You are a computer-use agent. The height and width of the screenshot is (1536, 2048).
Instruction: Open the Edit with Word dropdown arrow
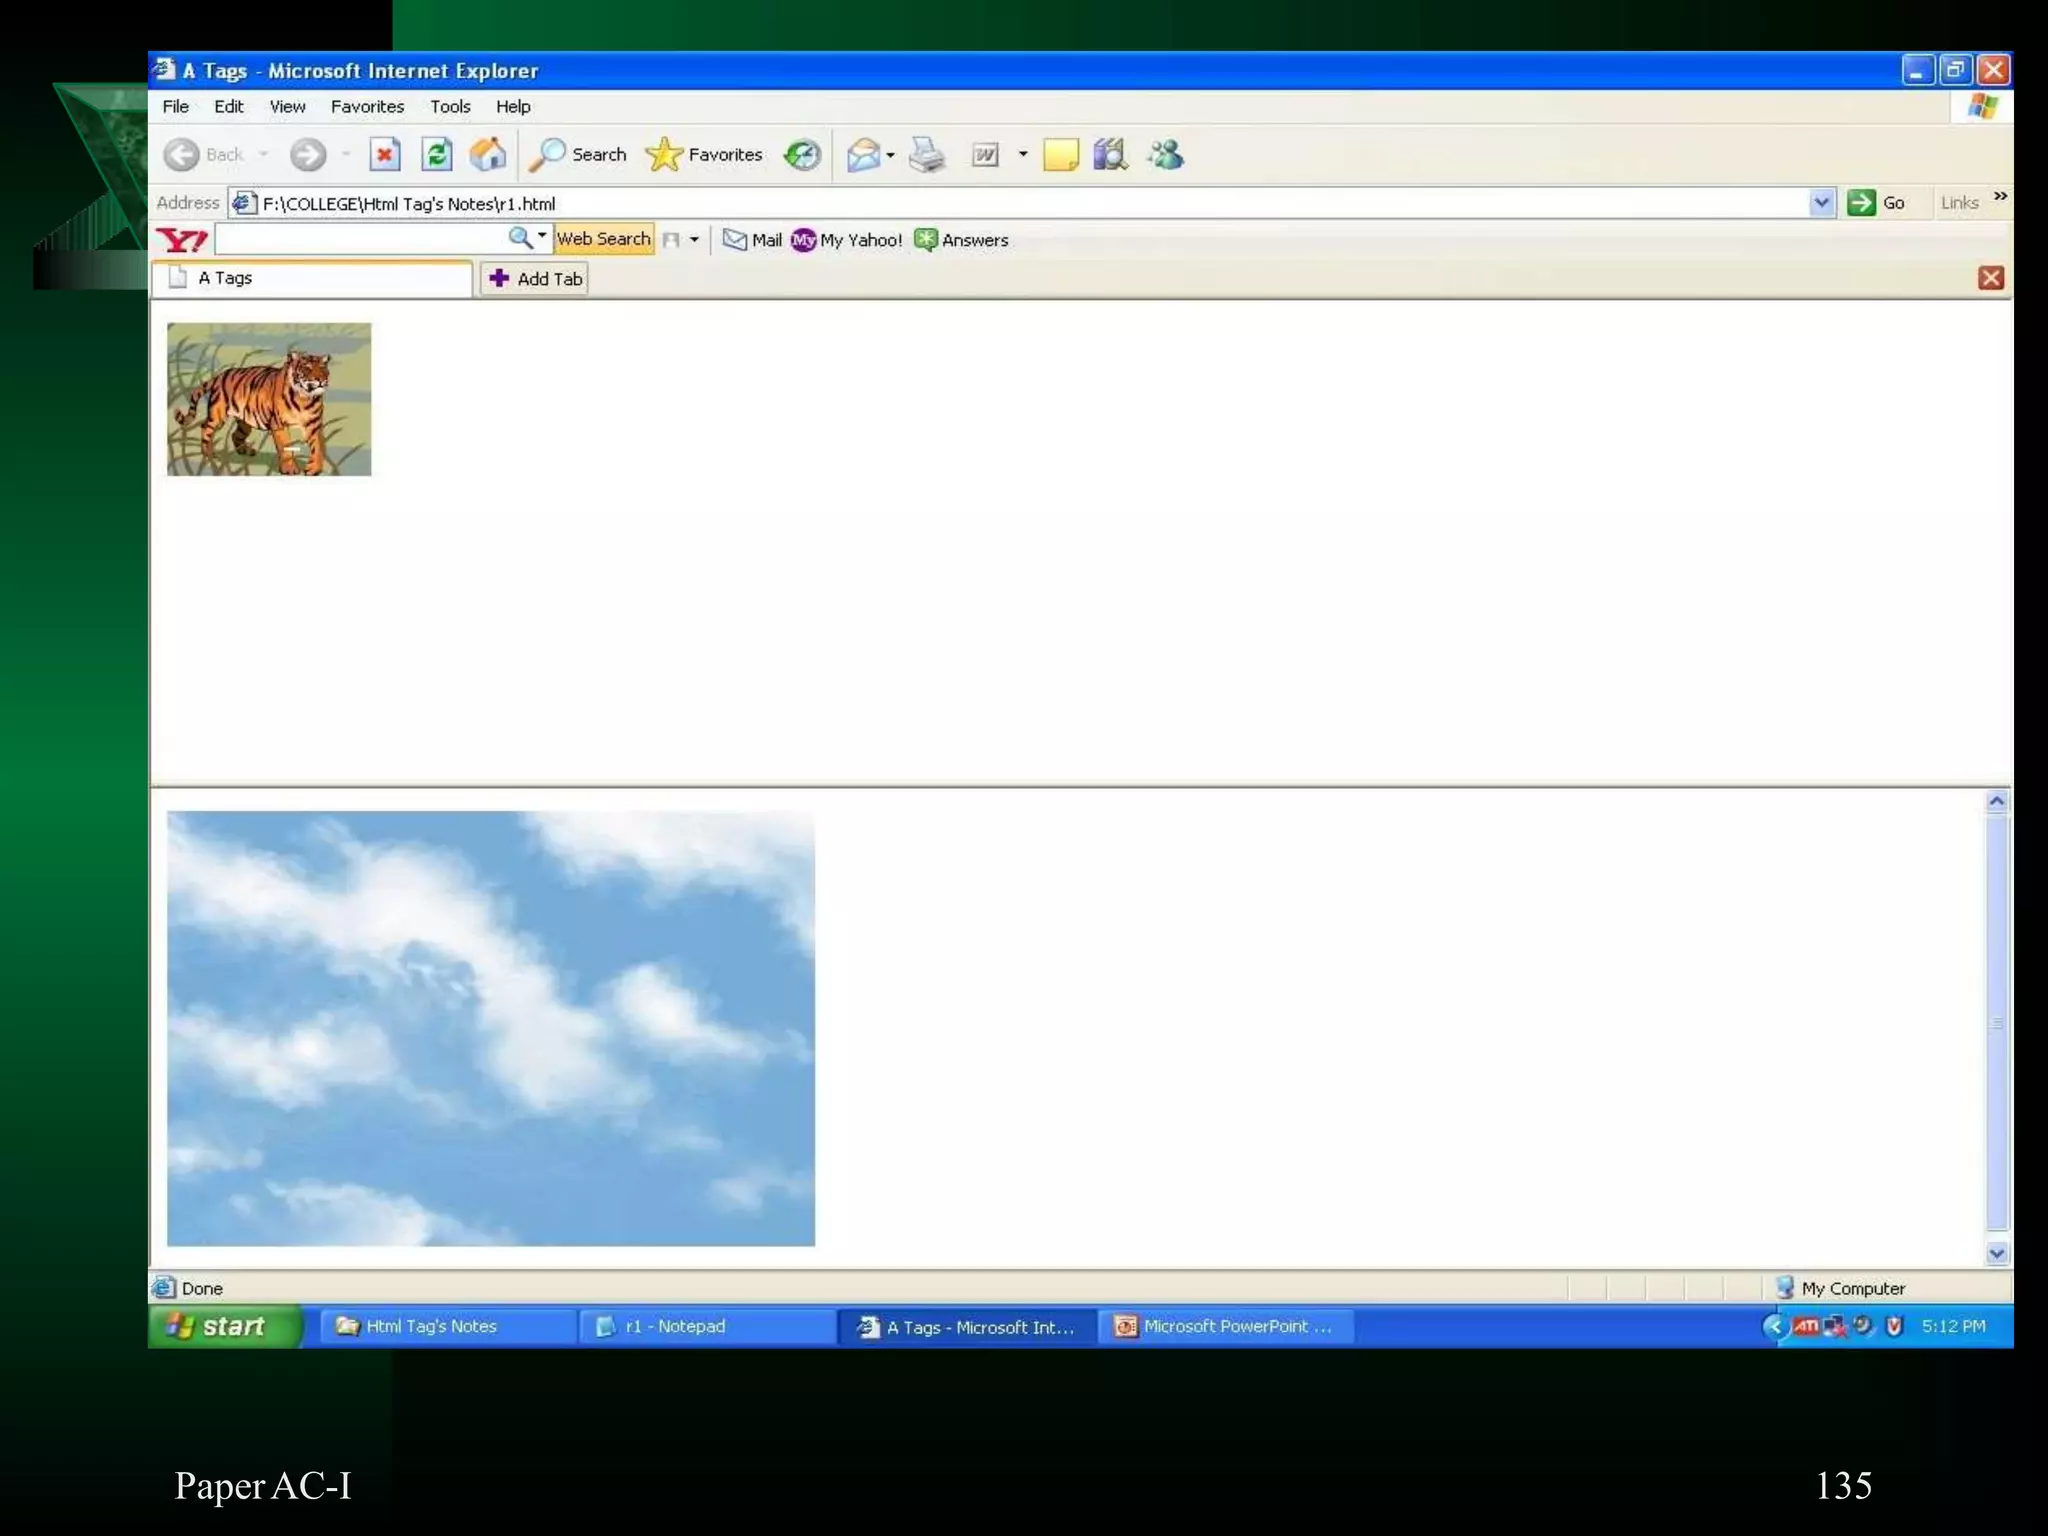[1023, 155]
